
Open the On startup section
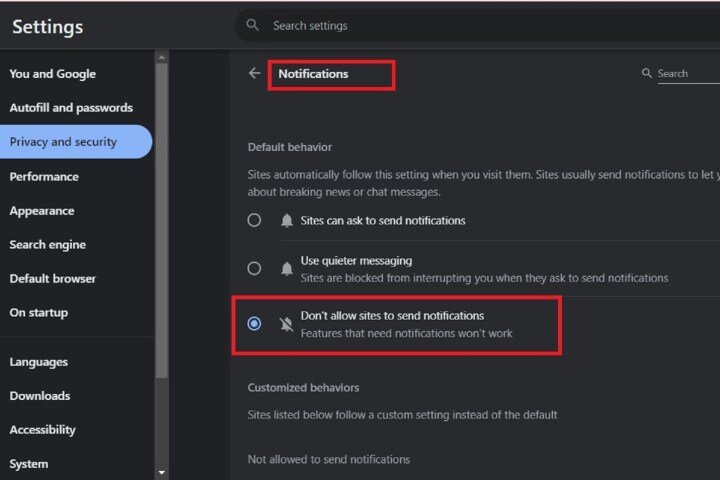[39, 313]
